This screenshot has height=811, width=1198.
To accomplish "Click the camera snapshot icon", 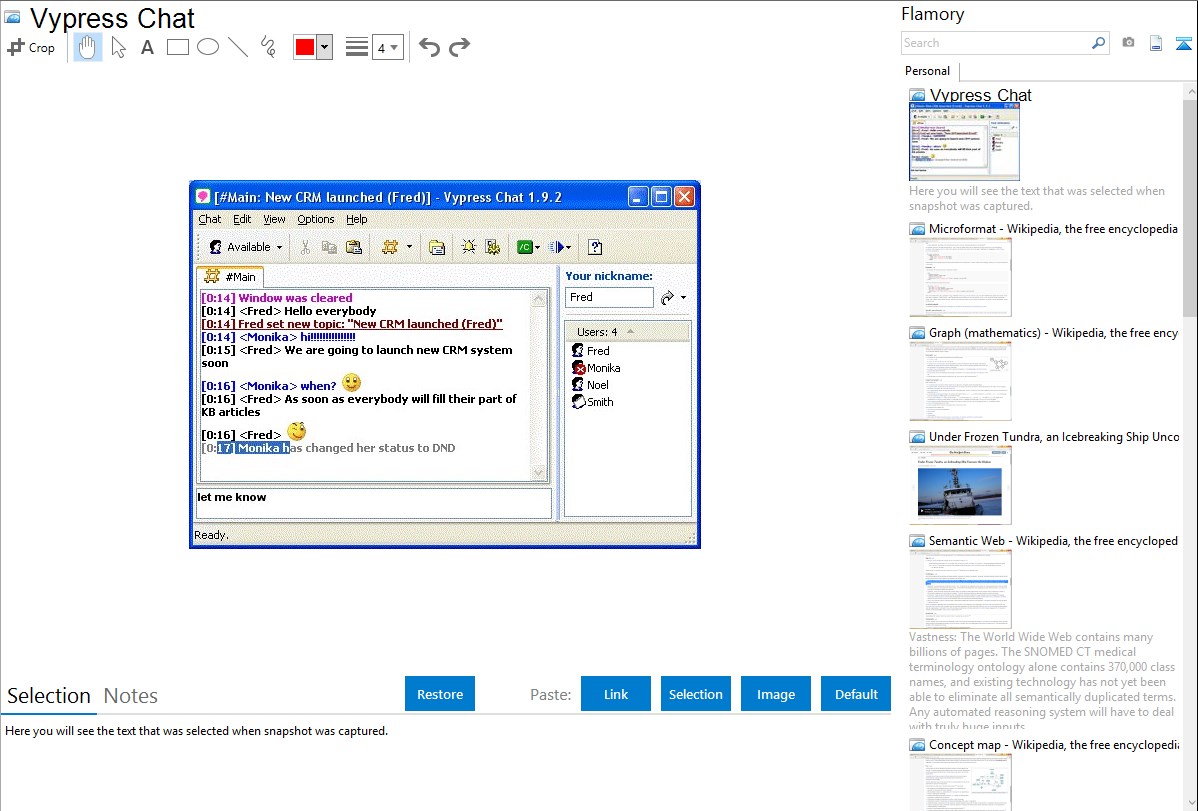I will [1128, 43].
